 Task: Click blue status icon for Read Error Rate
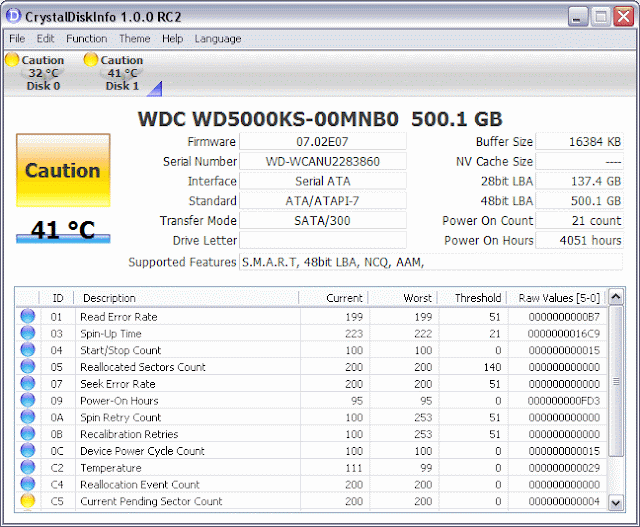pyautogui.click(x=28, y=316)
